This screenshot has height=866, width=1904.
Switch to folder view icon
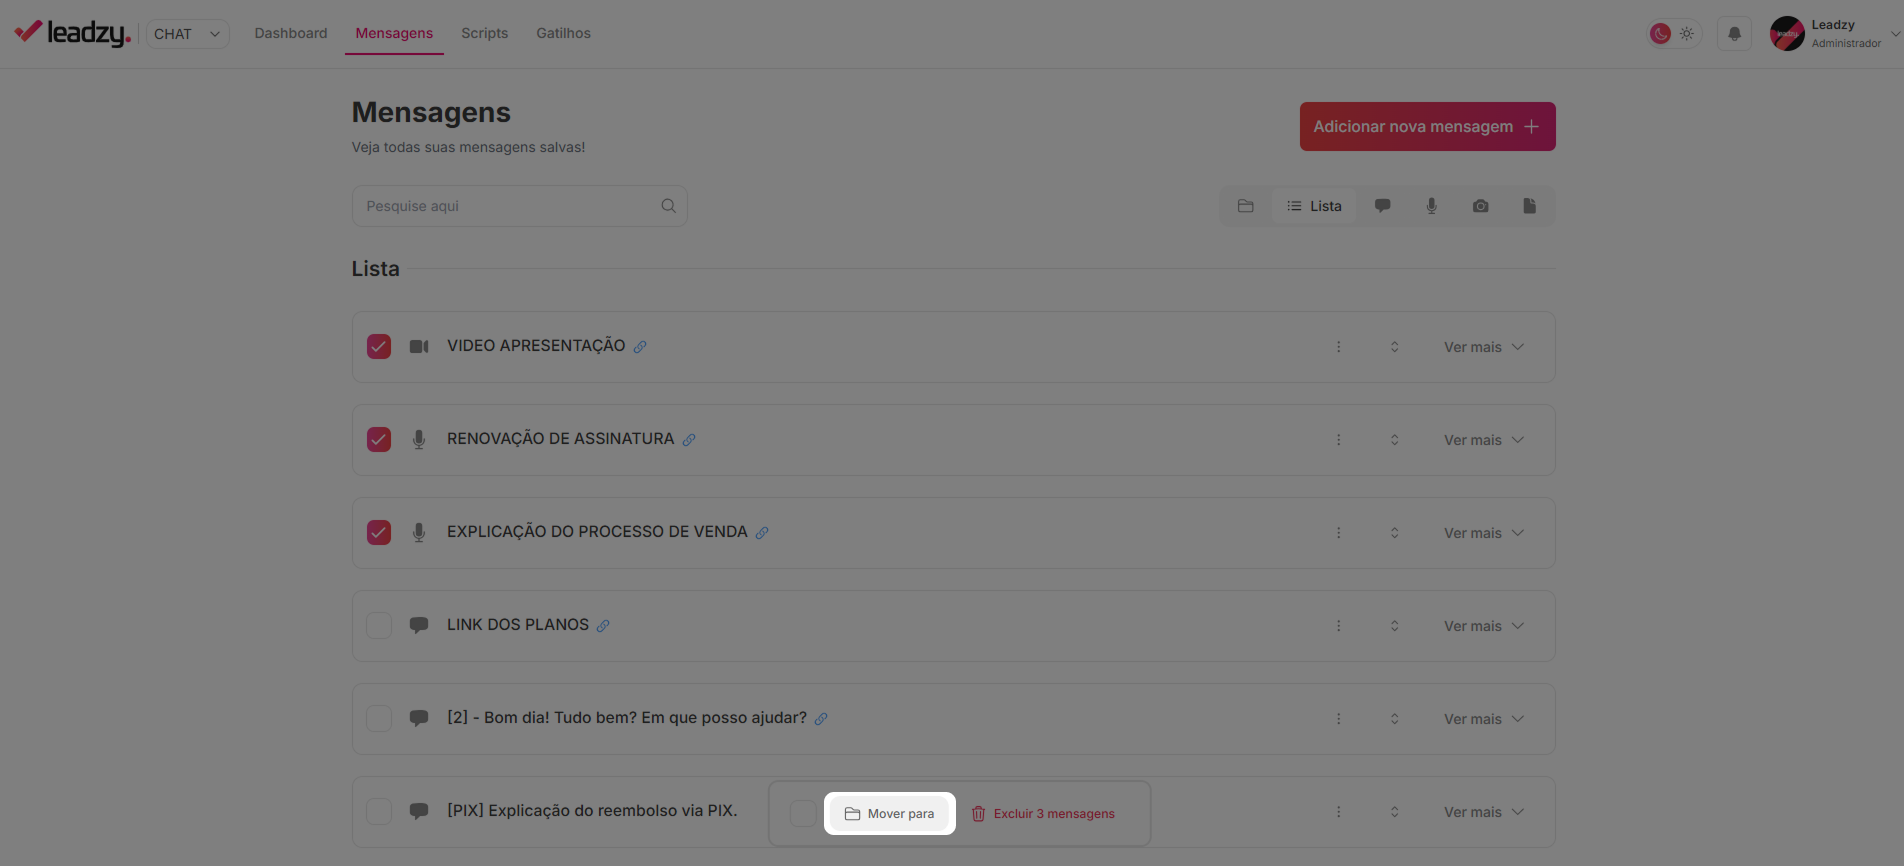coord(1246,206)
